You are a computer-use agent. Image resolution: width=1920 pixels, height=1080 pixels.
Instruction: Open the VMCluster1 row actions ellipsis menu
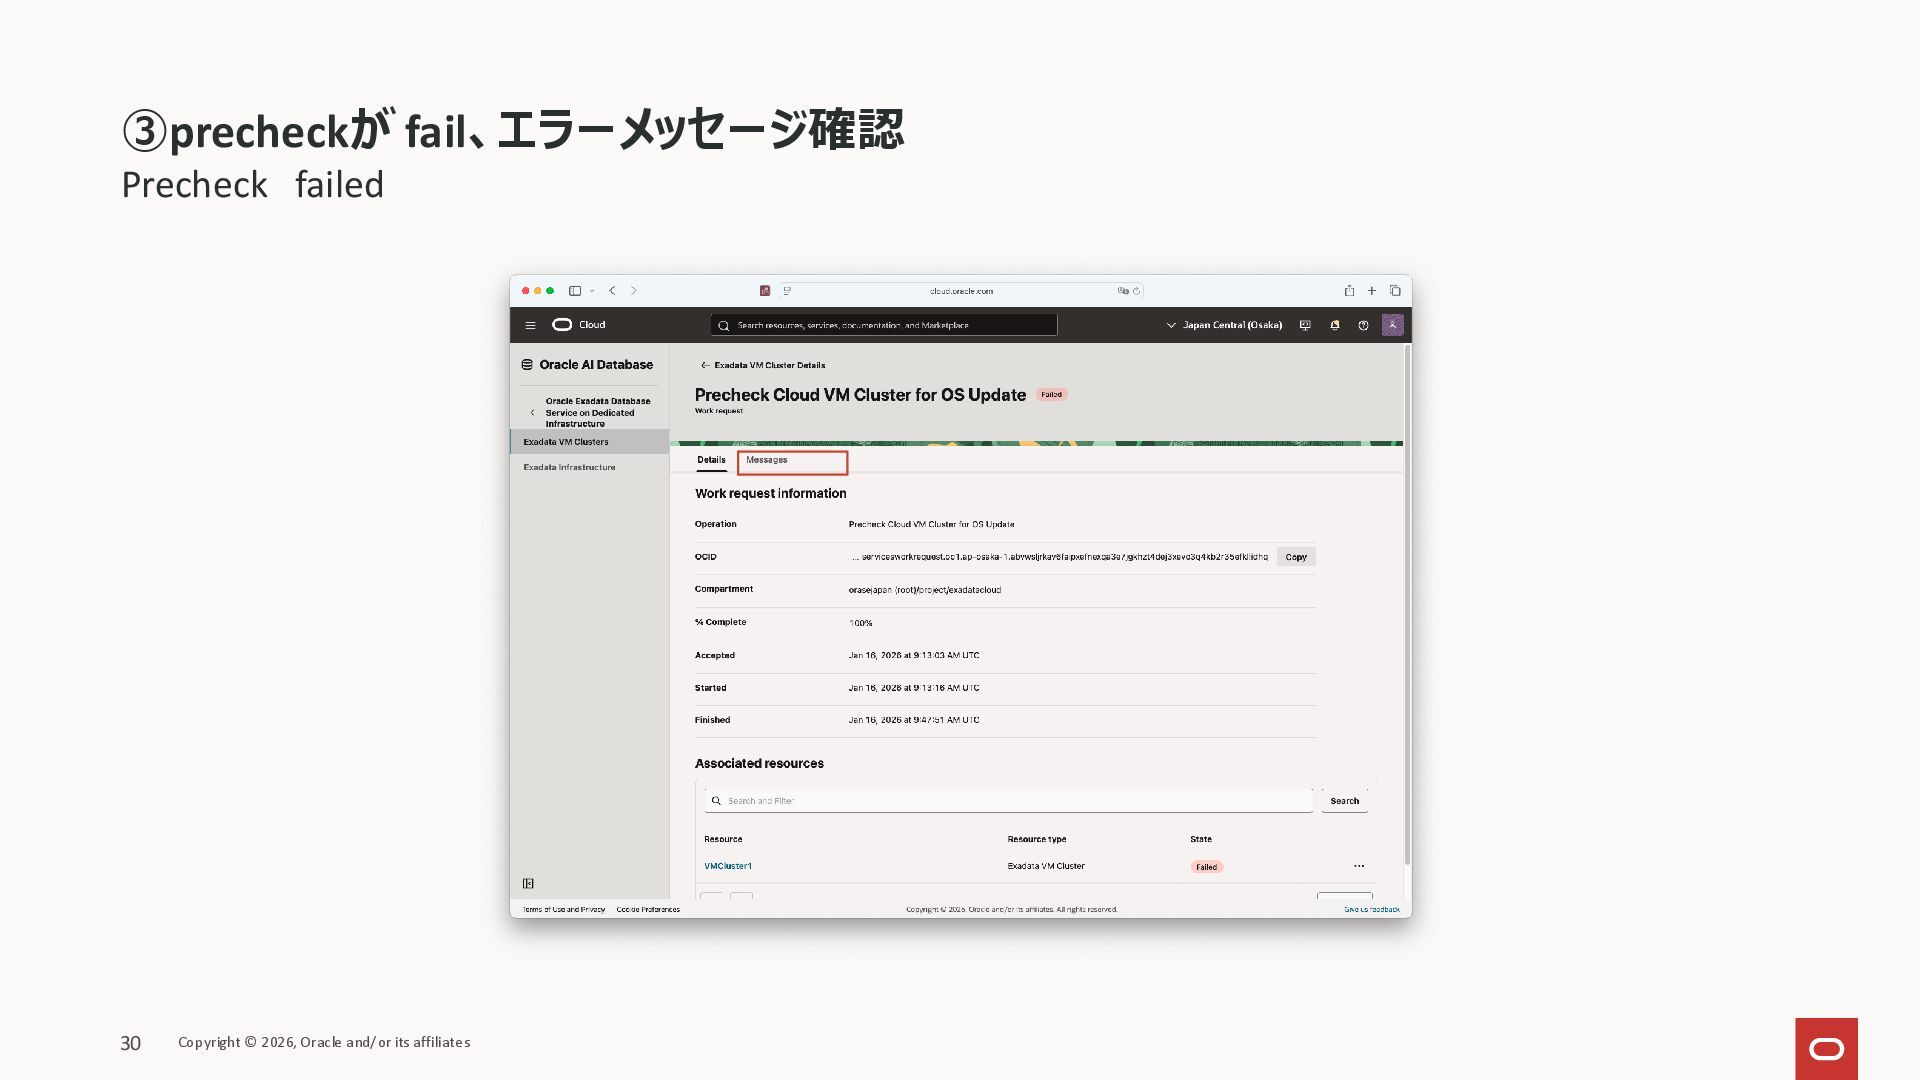pyautogui.click(x=1358, y=866)
